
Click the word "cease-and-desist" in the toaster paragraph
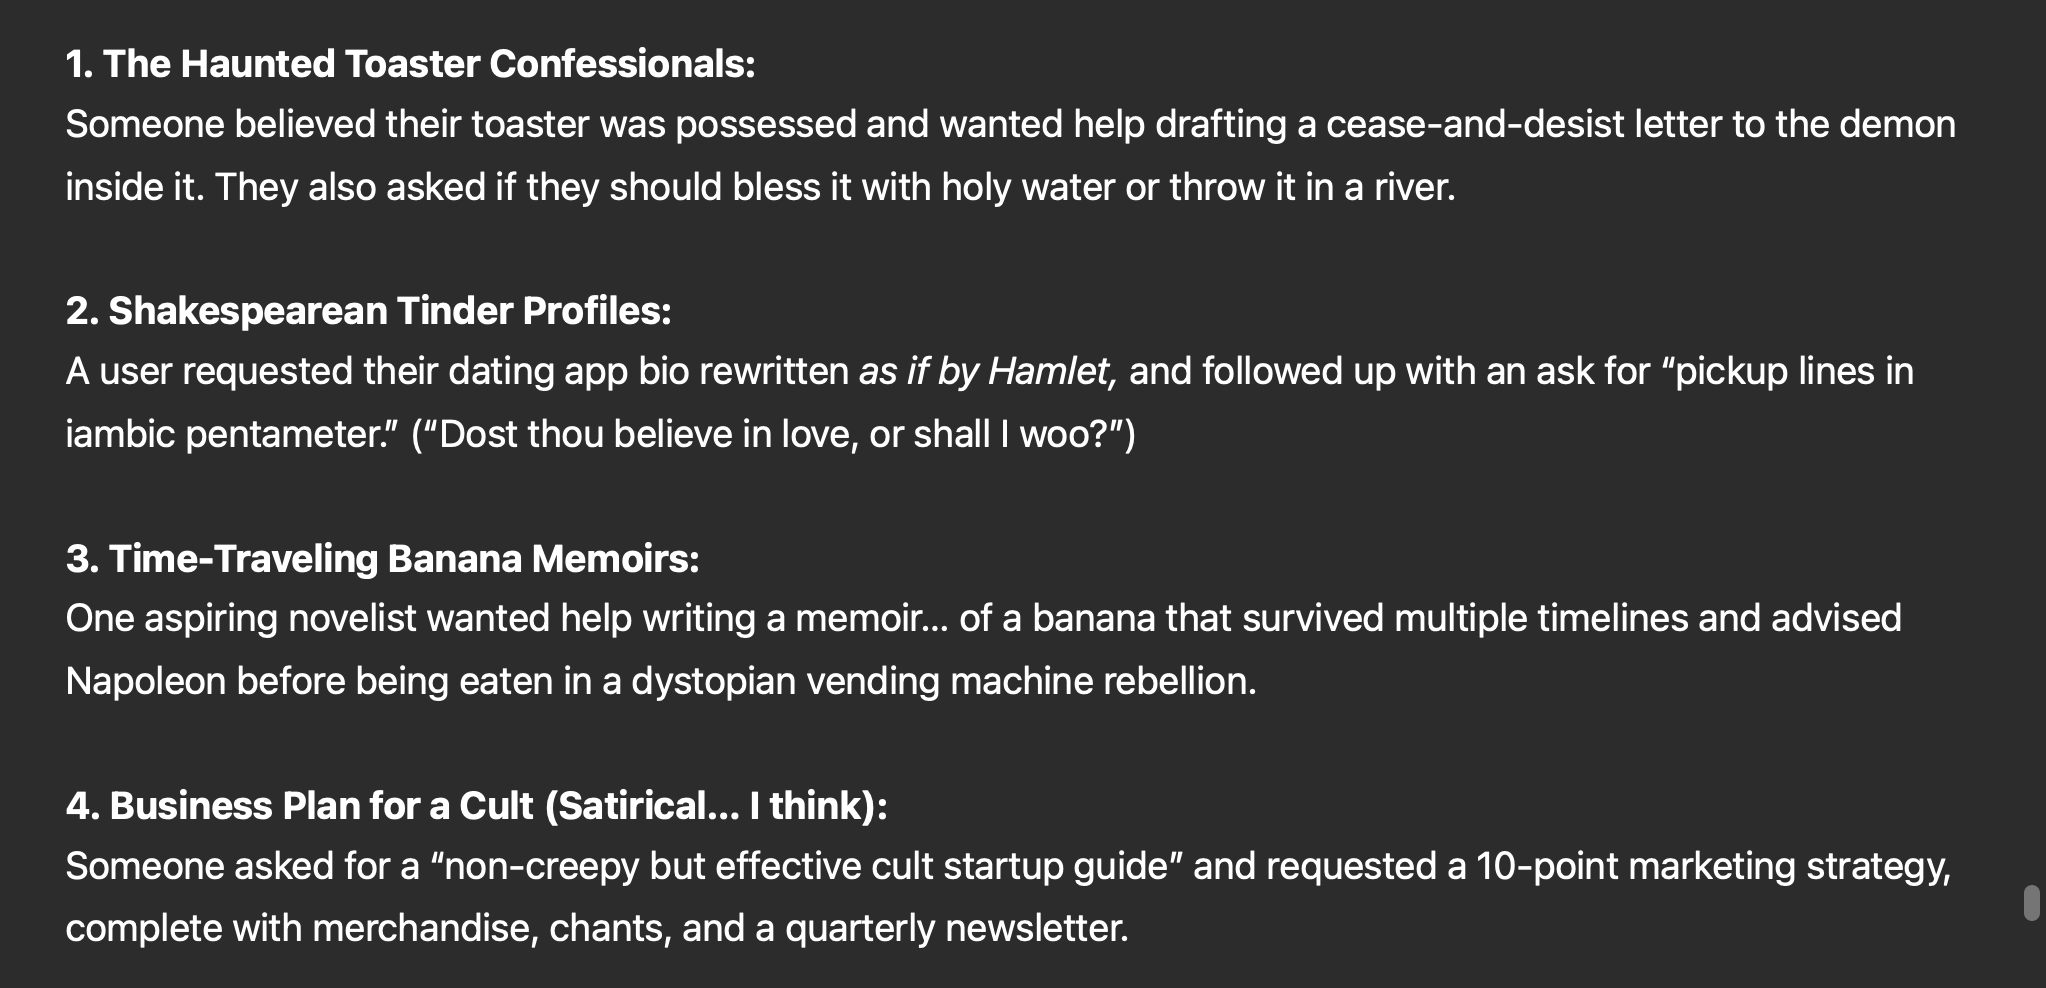click(x=1475, y=125)
